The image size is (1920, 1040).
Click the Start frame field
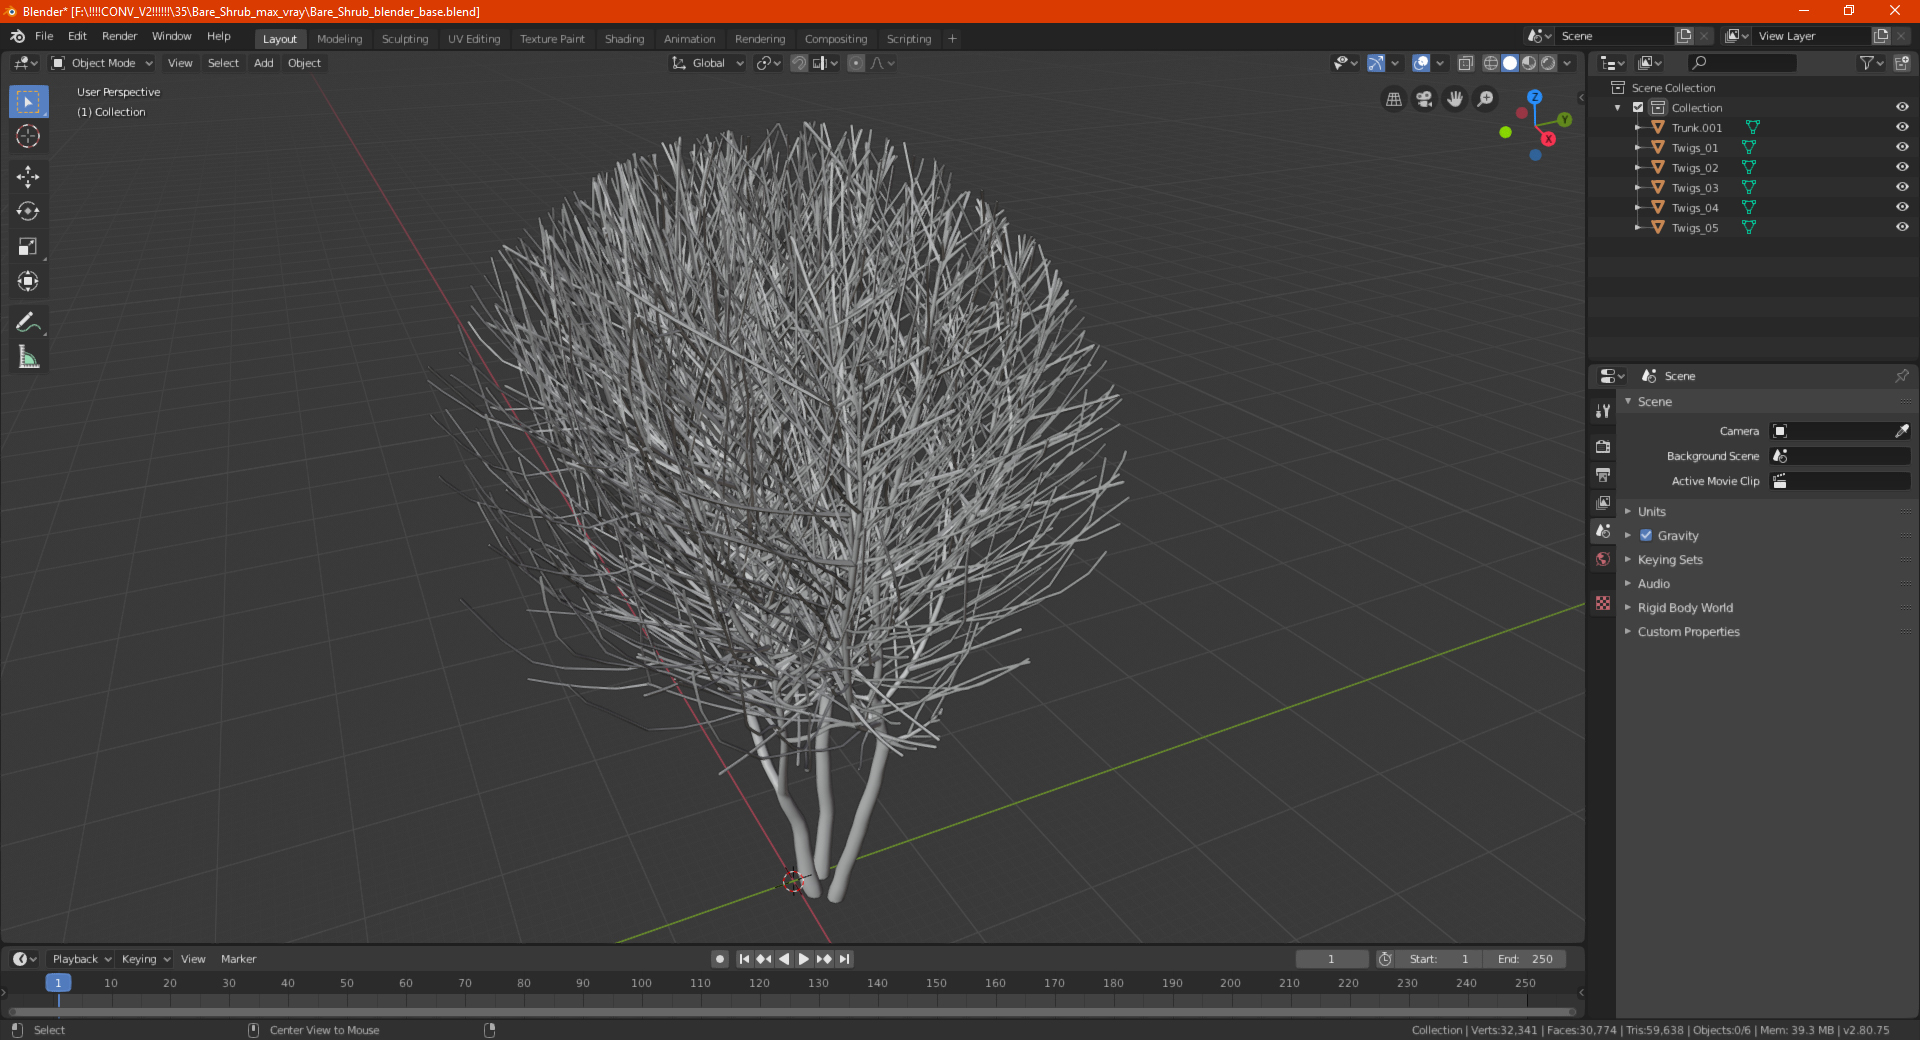[x=1439, y=959]
